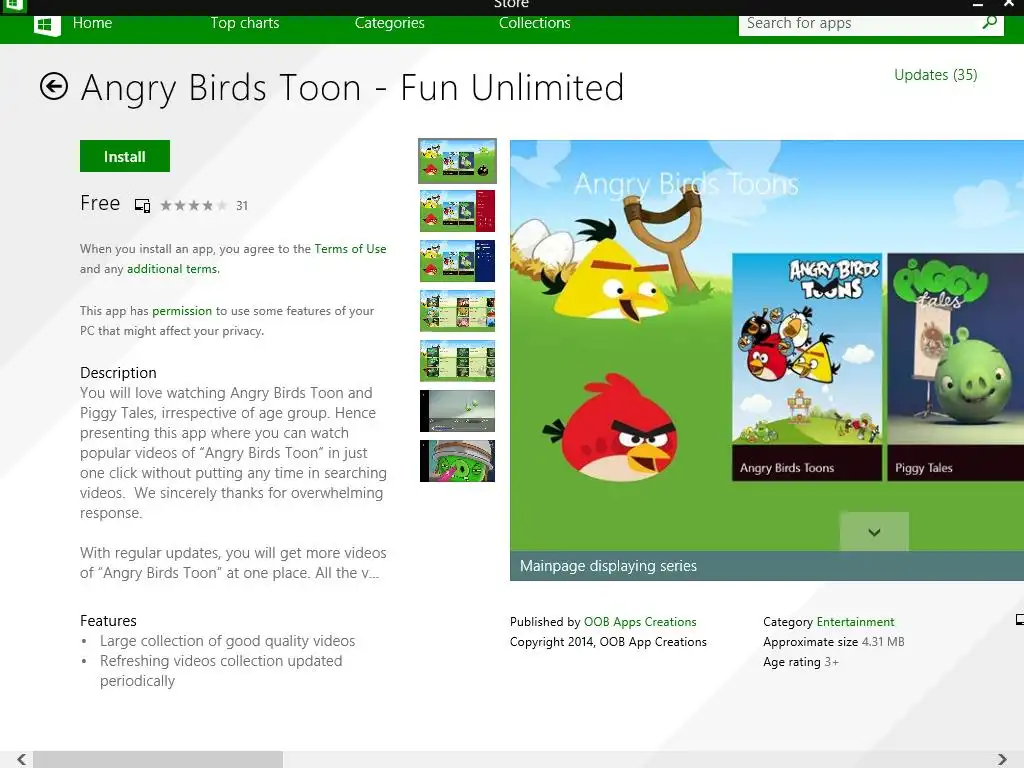Open the Terms of Use link
Screen dimensions: 1024x768
[x=350, y=249]
